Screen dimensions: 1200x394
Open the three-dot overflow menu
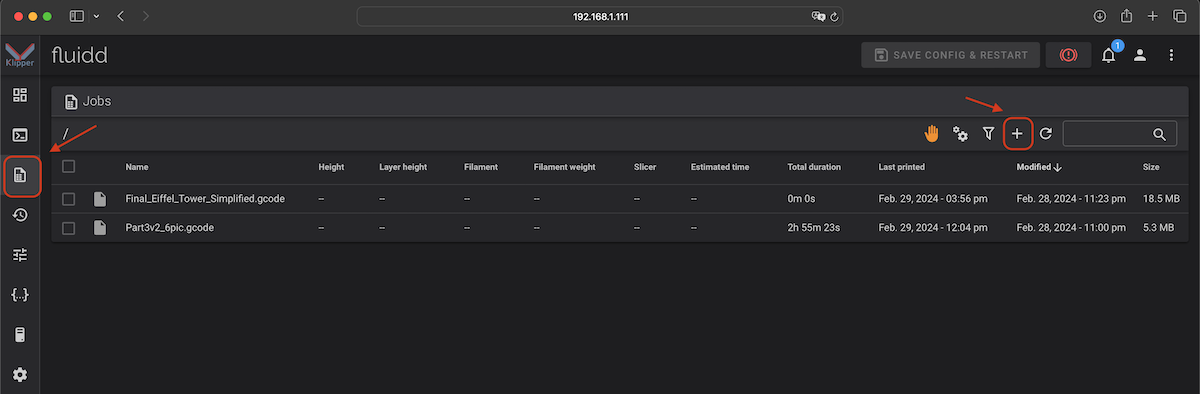click(1171, 55)
